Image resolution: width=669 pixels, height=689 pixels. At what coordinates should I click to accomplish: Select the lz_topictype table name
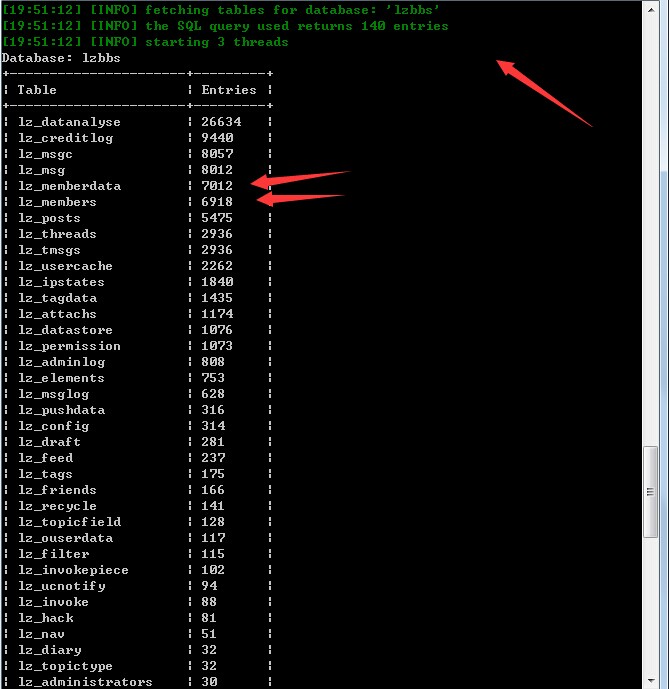coord(65,666)
